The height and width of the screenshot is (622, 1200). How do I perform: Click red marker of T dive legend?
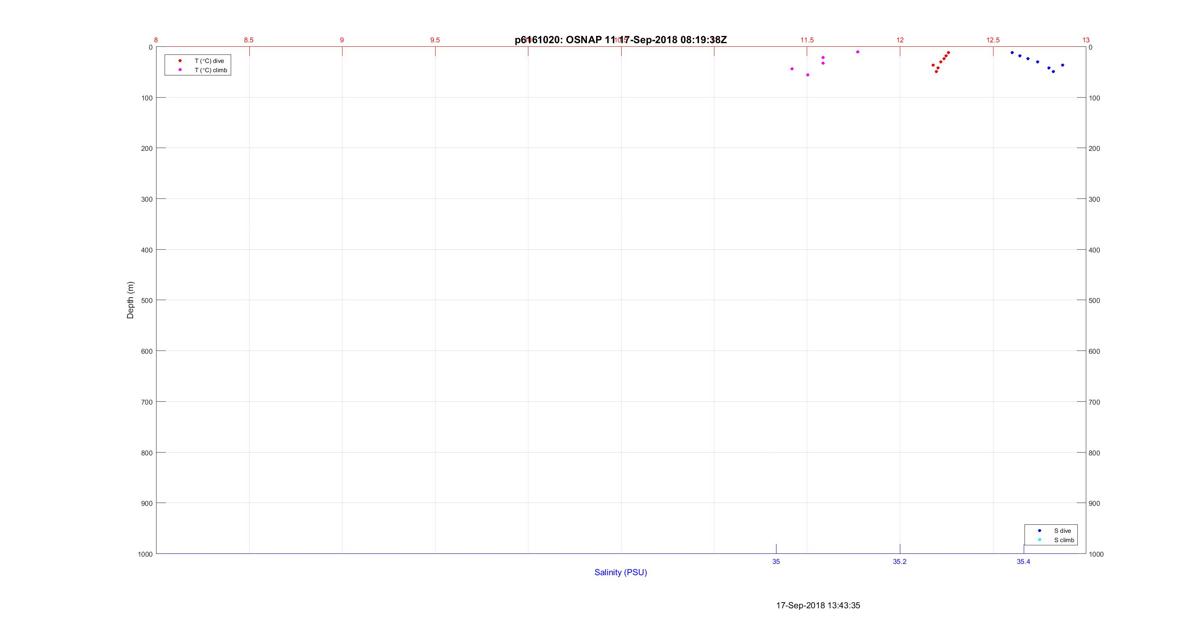click(180, 61)
